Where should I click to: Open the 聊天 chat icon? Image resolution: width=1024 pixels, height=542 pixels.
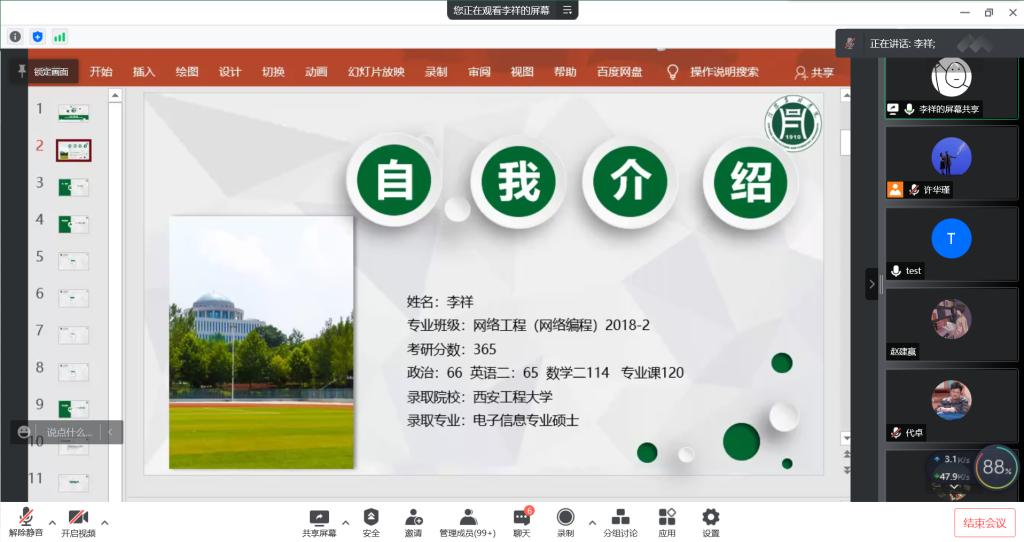[521, 521]
